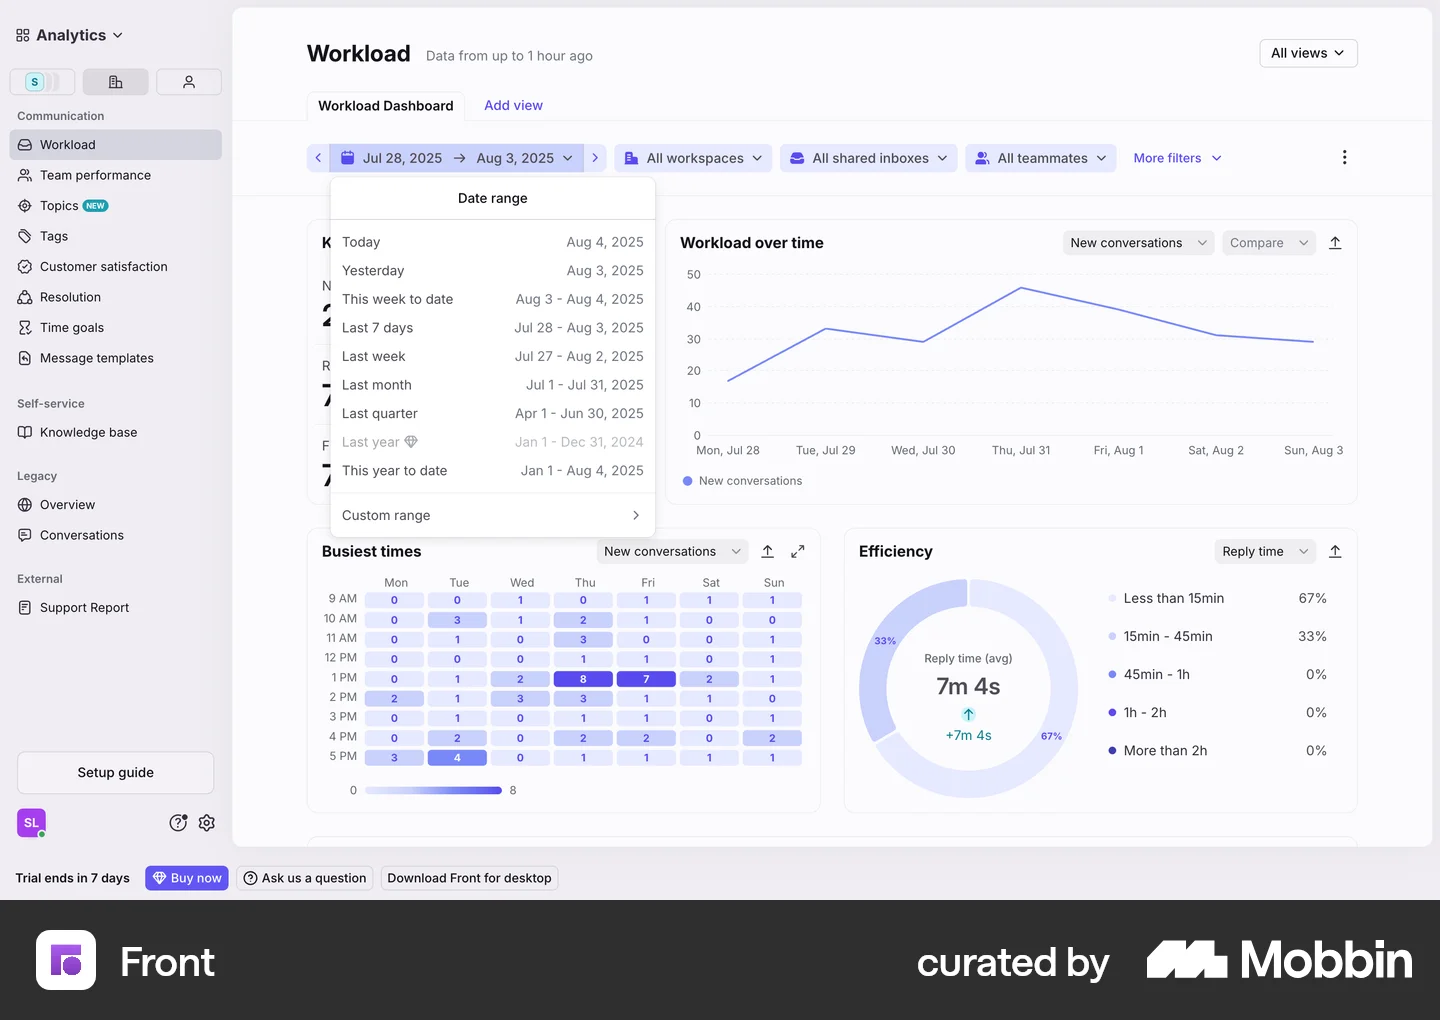
Task: Click Ask us a question
Action: coord(305,878)
